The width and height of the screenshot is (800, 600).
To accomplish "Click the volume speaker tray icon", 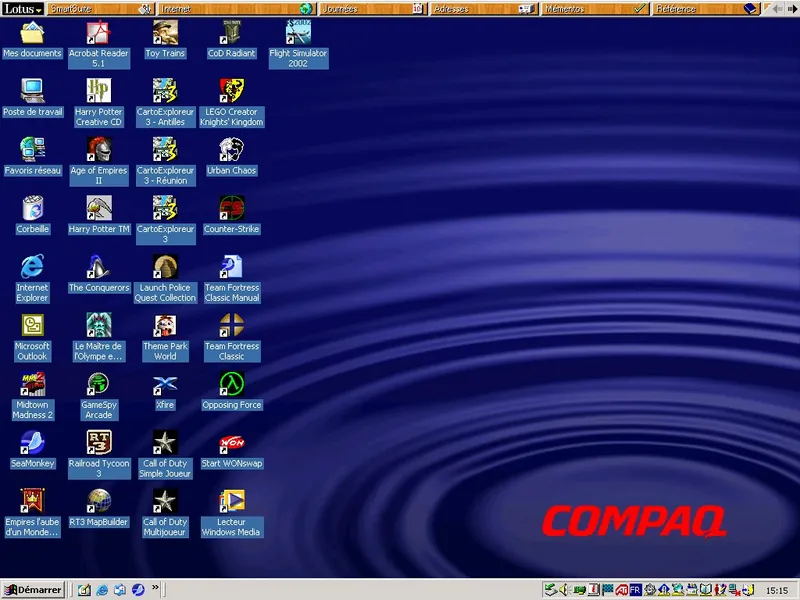I will pos(564,590).
